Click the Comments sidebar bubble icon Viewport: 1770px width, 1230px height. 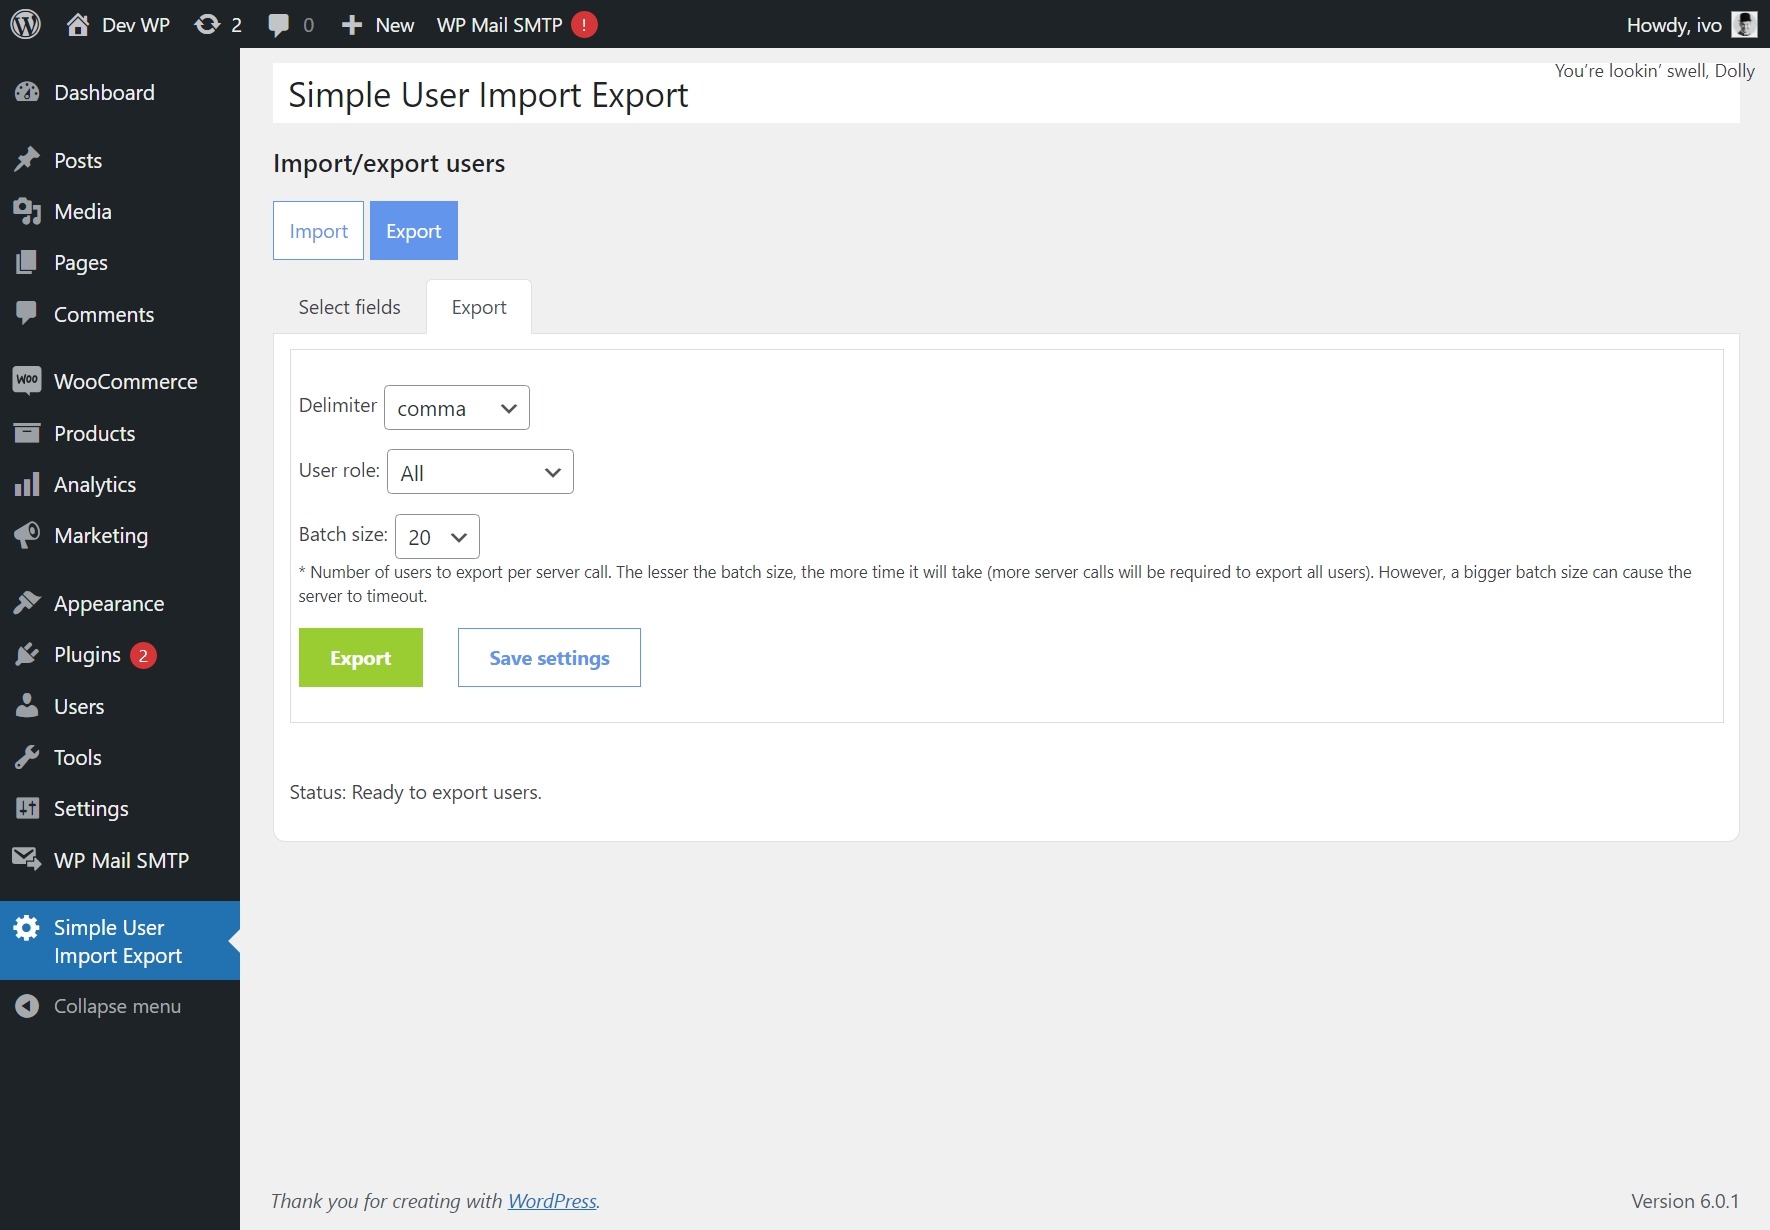coord(27,313)
